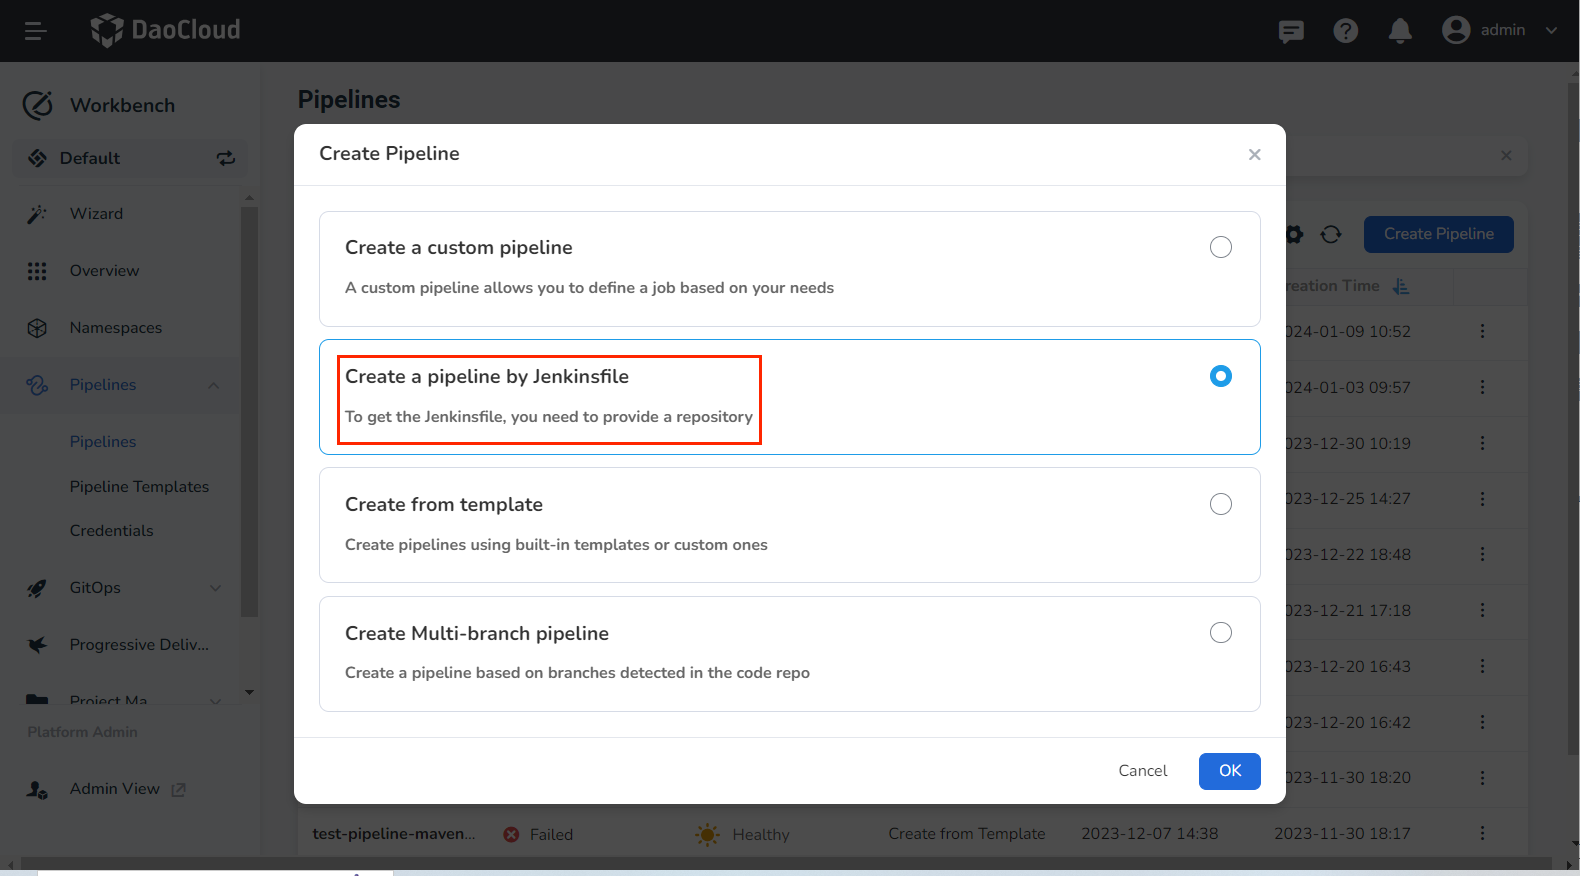
Task: Click Cancel in Create Pipeline dialog
Action: (x=1142, y=771)
